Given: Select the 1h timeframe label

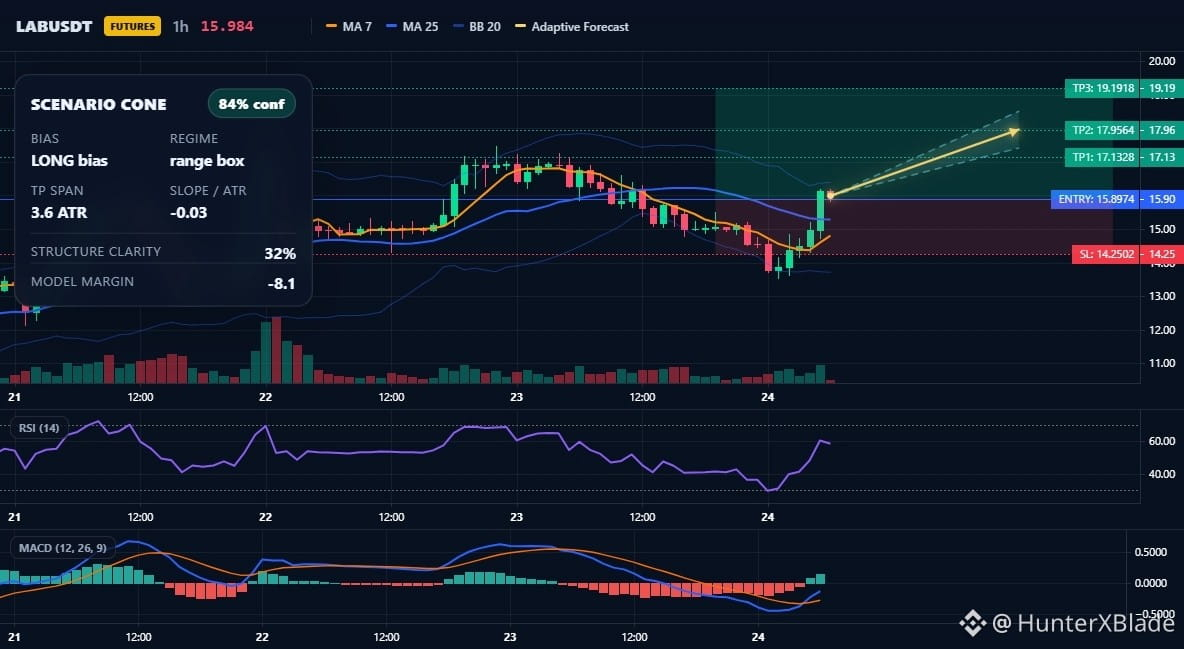Looking at the screenshot, I should 180,26.
